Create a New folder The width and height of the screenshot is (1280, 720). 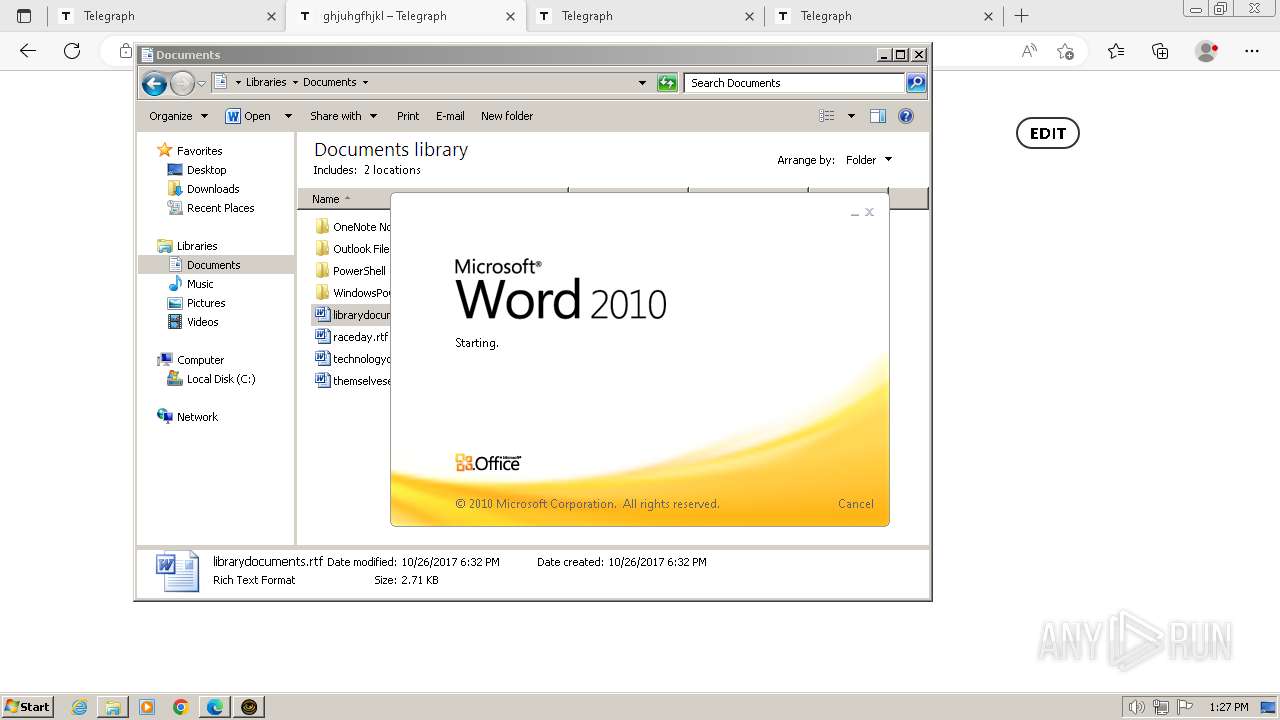click(x=507, y=116)
